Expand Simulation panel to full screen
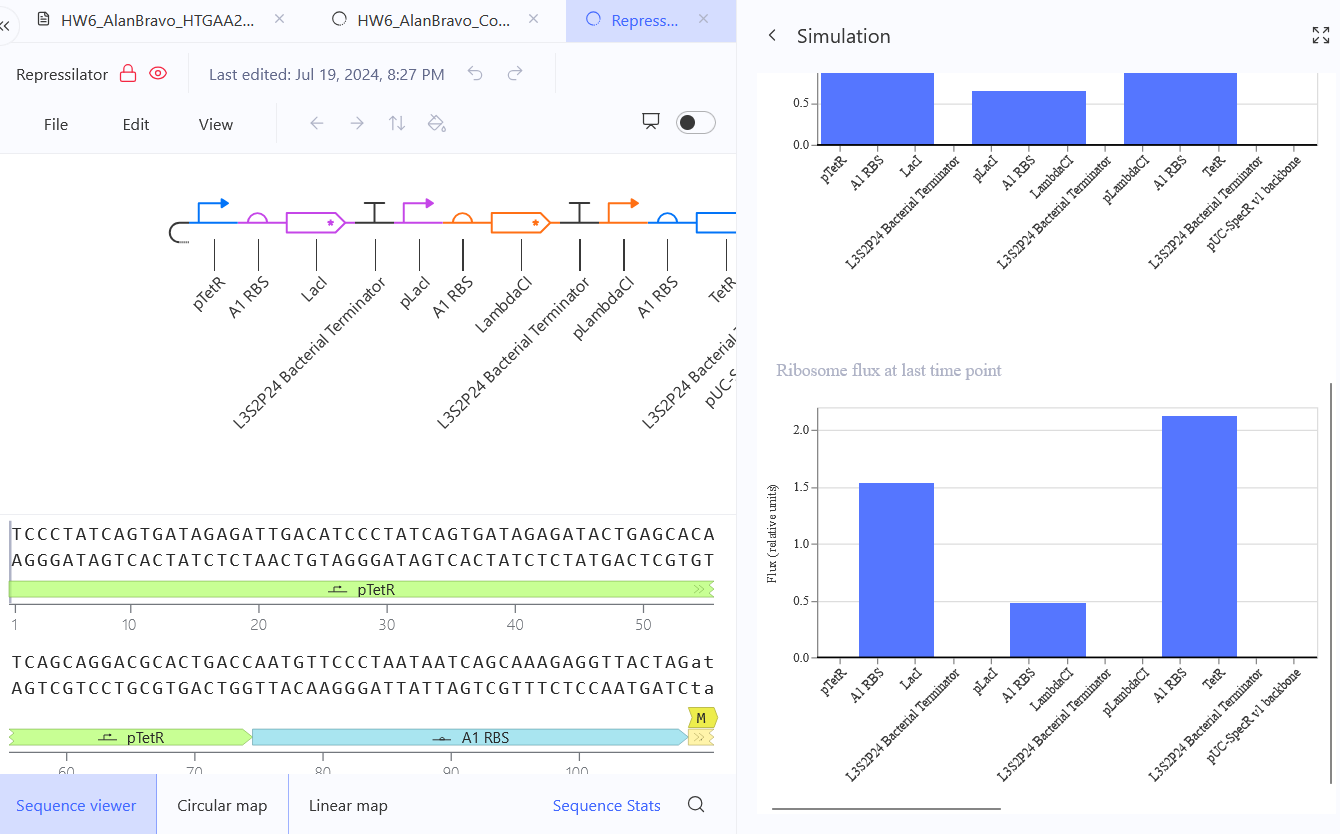This screenshot has width=1340, height=834. (x=1320, y=35)
